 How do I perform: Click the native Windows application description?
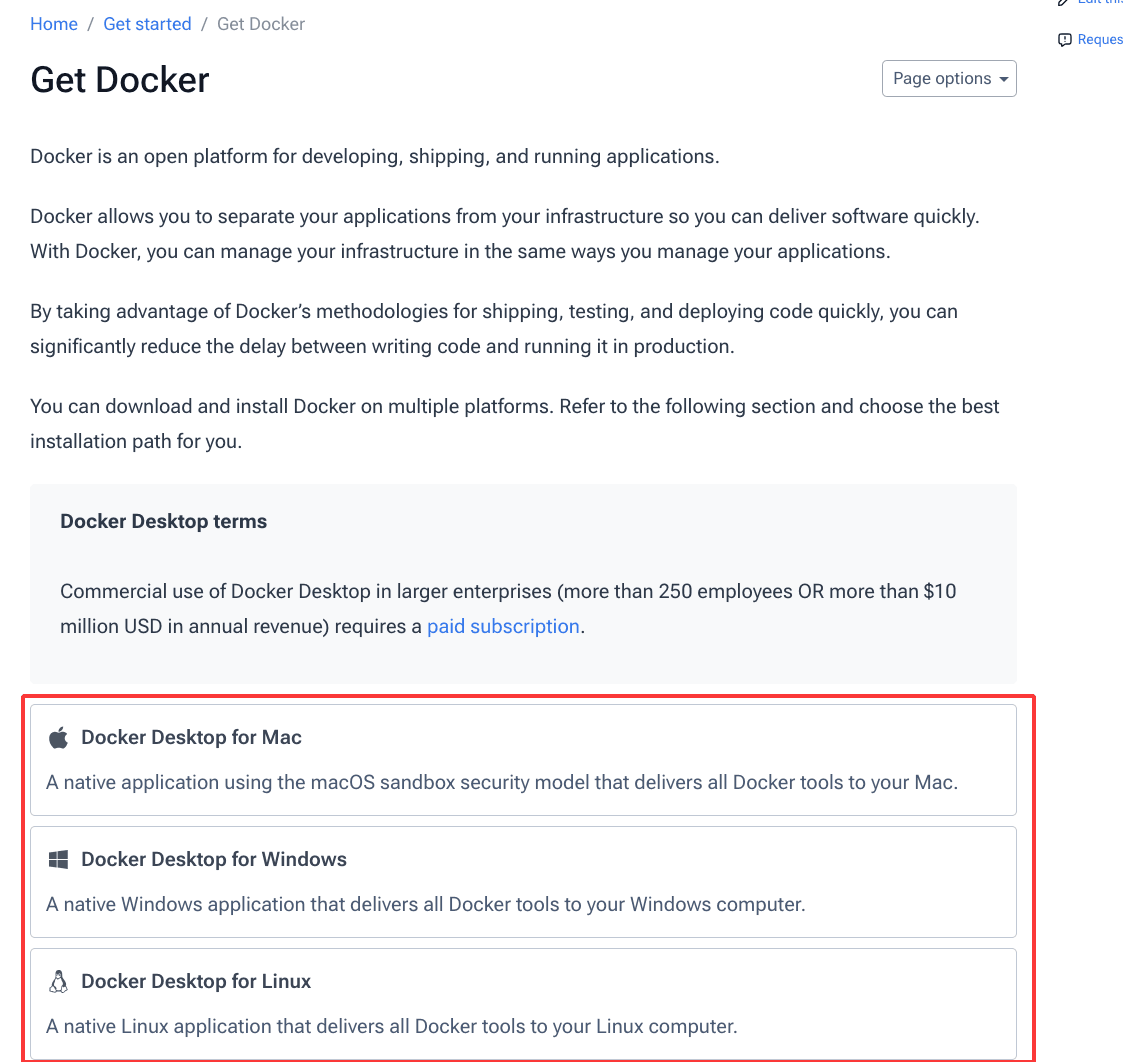coord(425,905)
